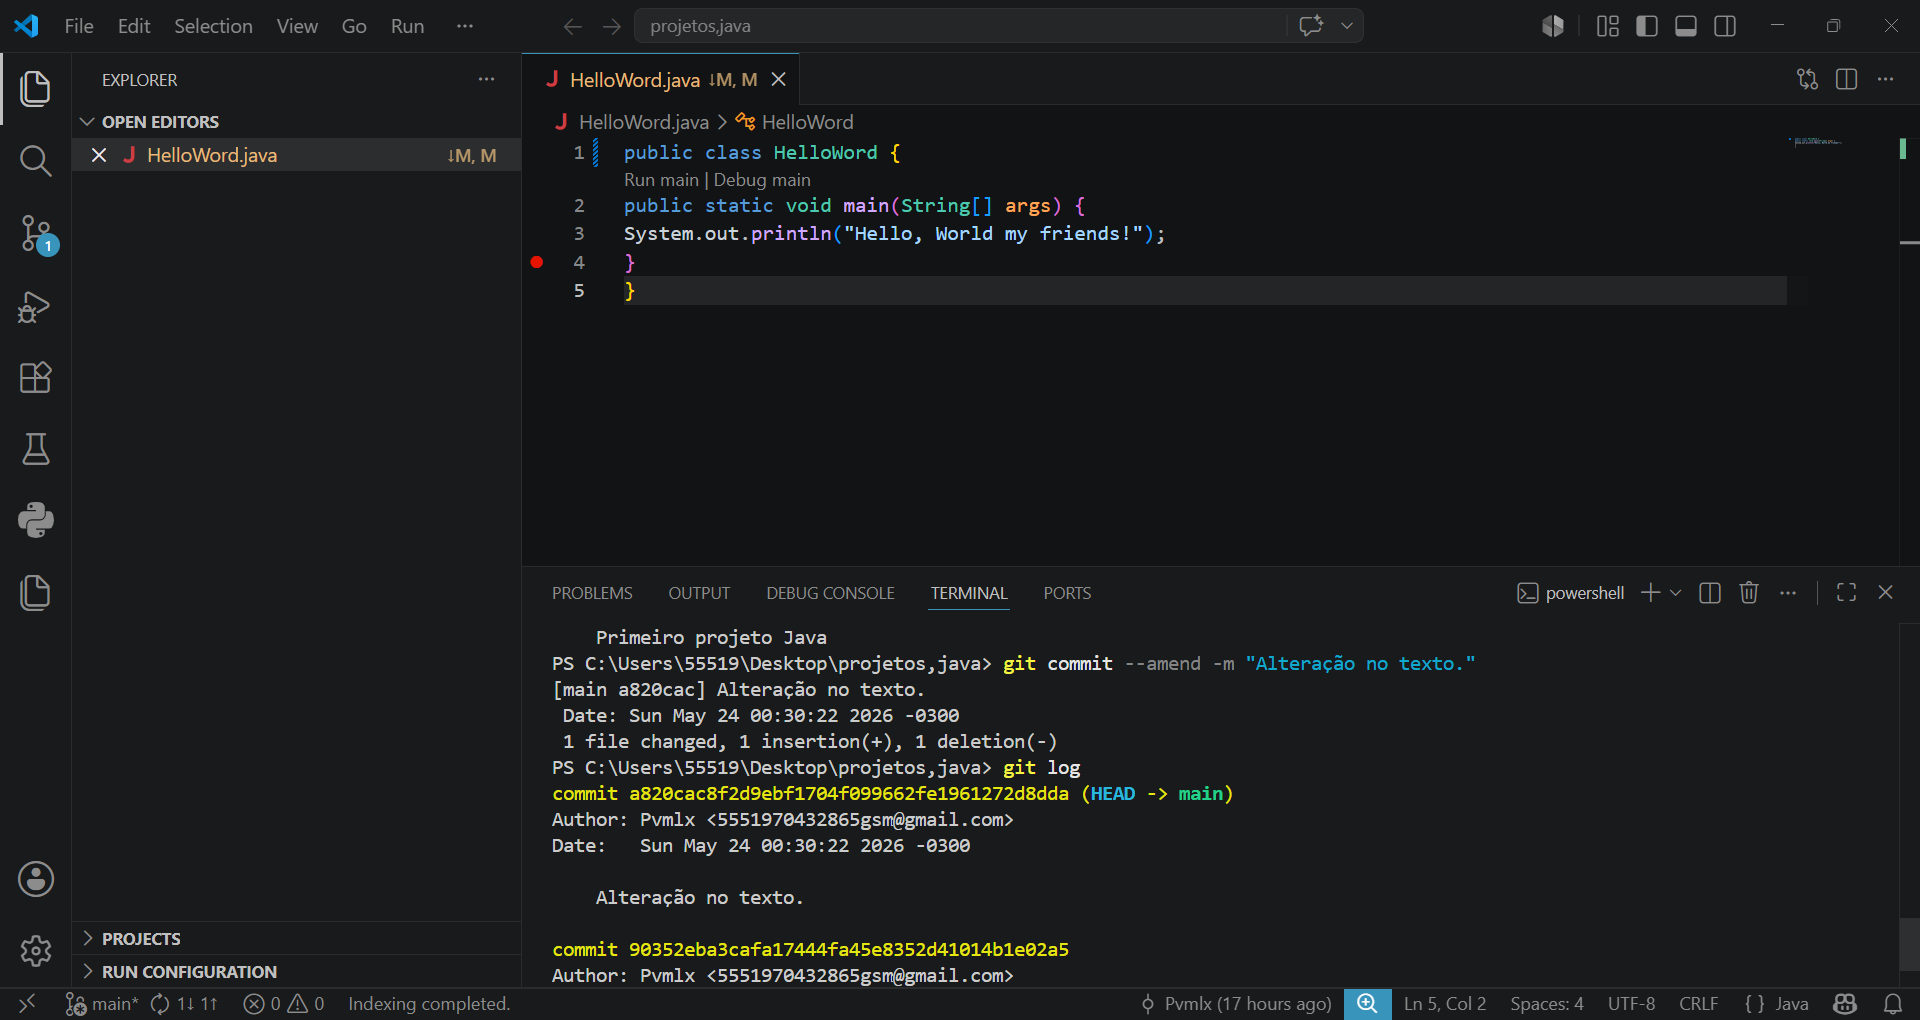Open editor More Actions ellipsis
This screenshot has width=1920, height=1020.
point(1885,79)
